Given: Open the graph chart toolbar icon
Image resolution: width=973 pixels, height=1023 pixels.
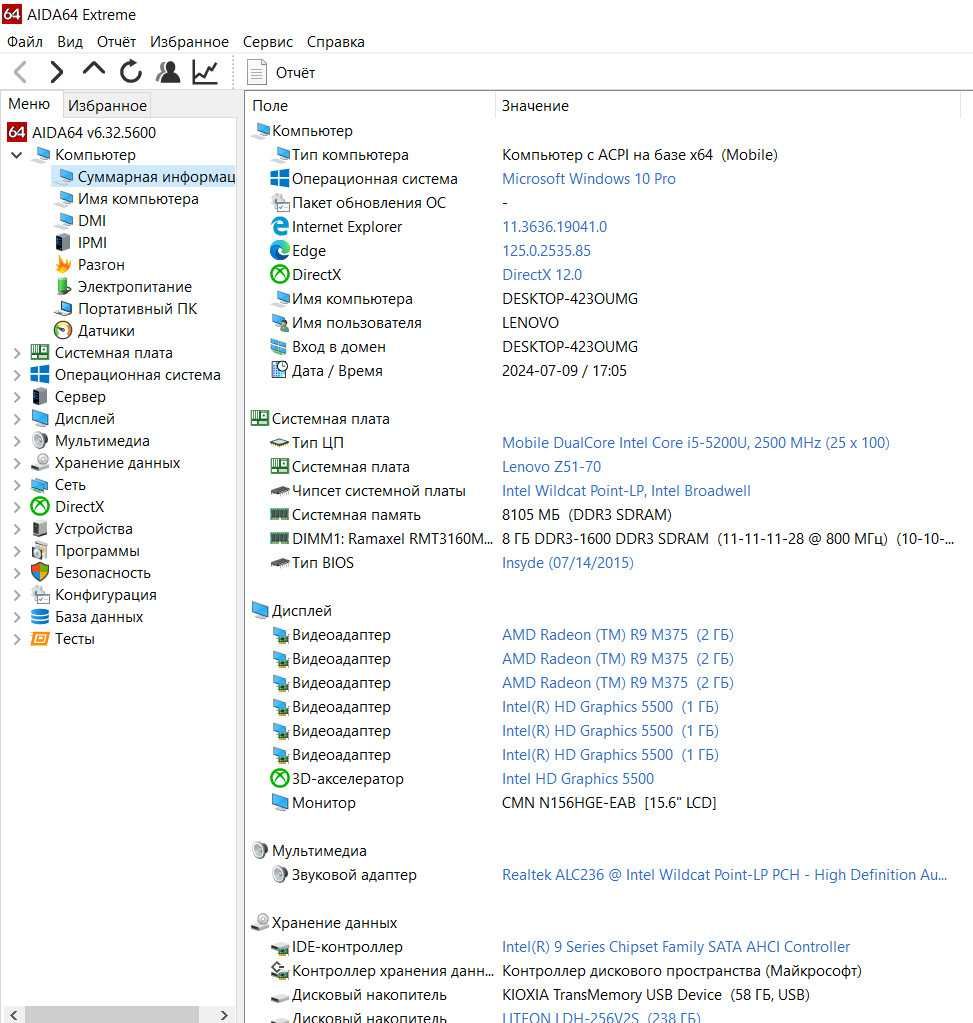Looking at the screenshot, I should [205, 72].
